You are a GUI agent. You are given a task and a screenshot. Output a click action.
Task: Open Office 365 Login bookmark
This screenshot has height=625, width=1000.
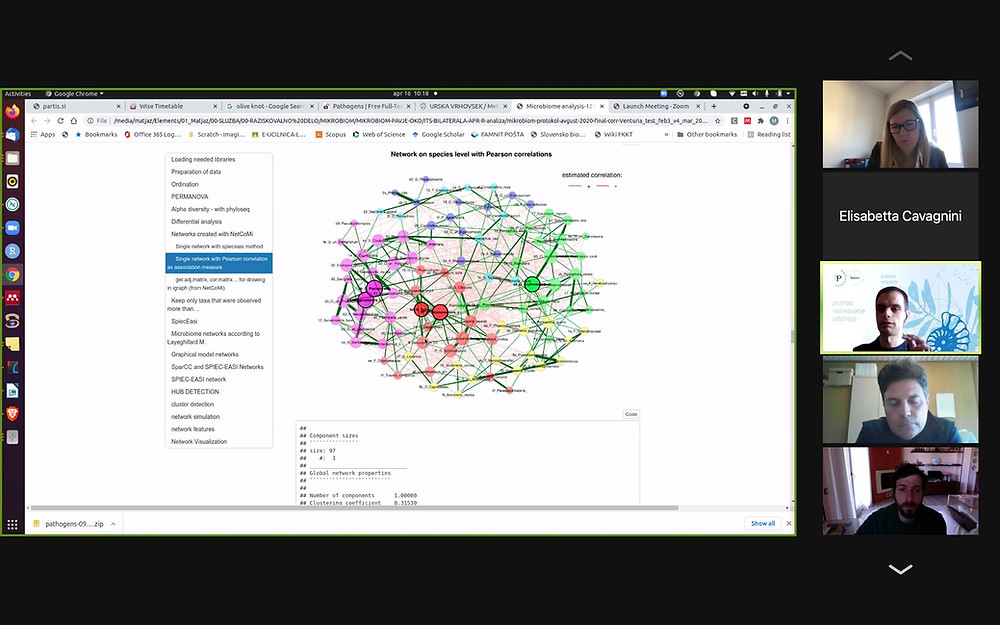pos(152,135)
